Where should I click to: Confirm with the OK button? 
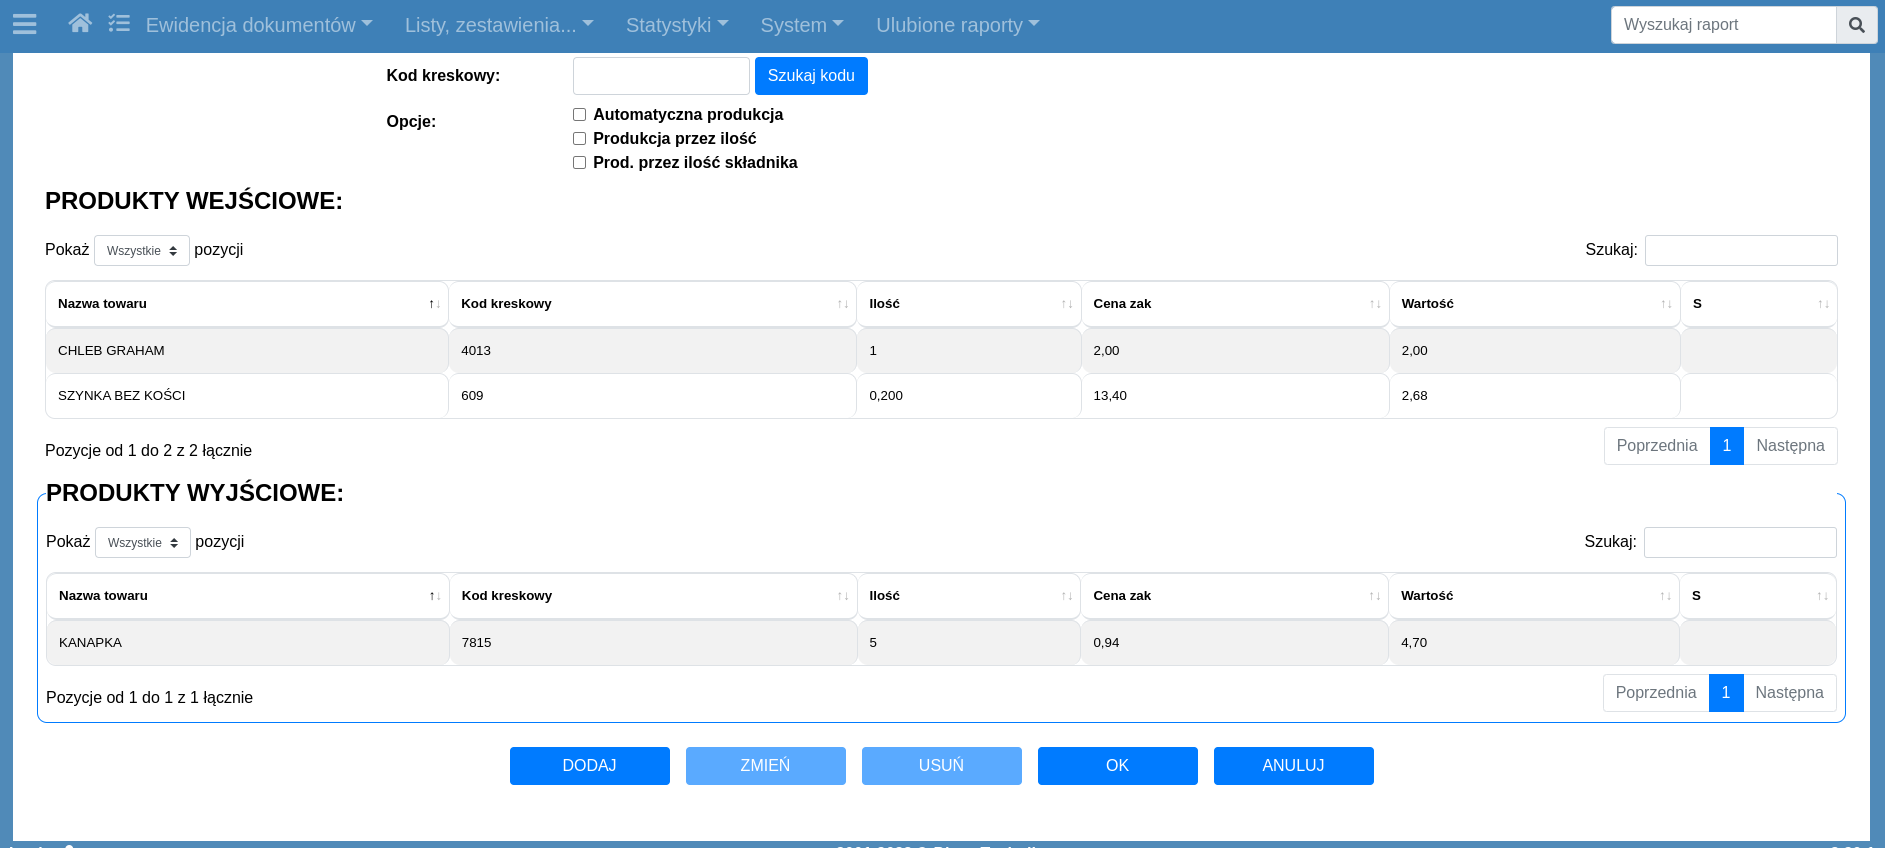coord(1118,766)
